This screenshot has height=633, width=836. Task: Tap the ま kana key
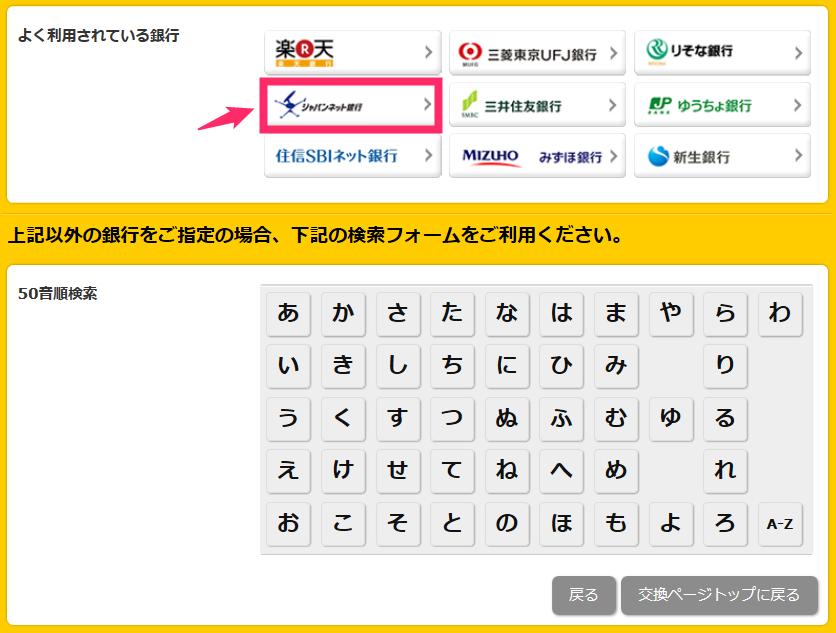tap(616, 314)
